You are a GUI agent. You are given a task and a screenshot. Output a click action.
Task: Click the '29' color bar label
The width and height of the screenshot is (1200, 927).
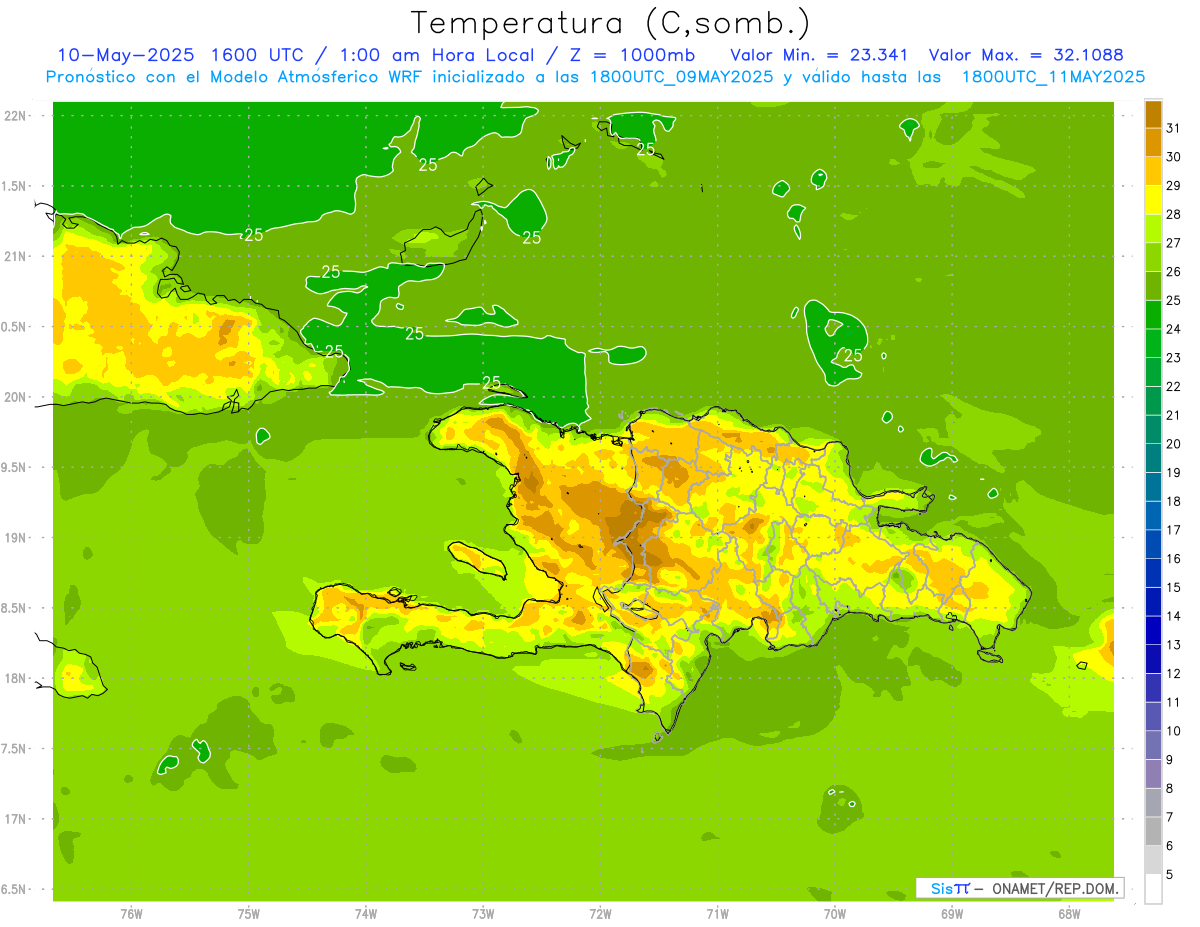pos(1173,186)
